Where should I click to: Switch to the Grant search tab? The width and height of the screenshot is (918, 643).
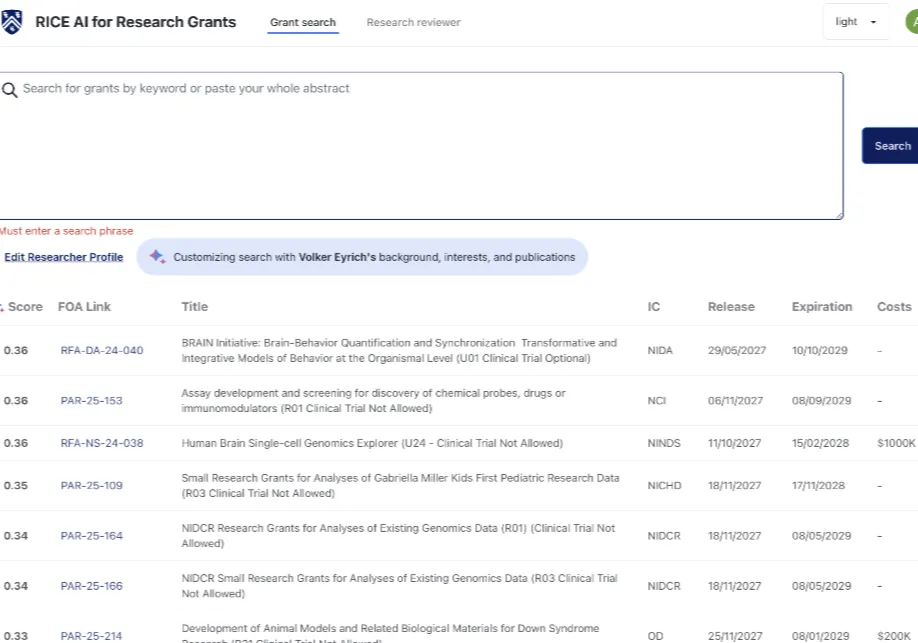303,22
